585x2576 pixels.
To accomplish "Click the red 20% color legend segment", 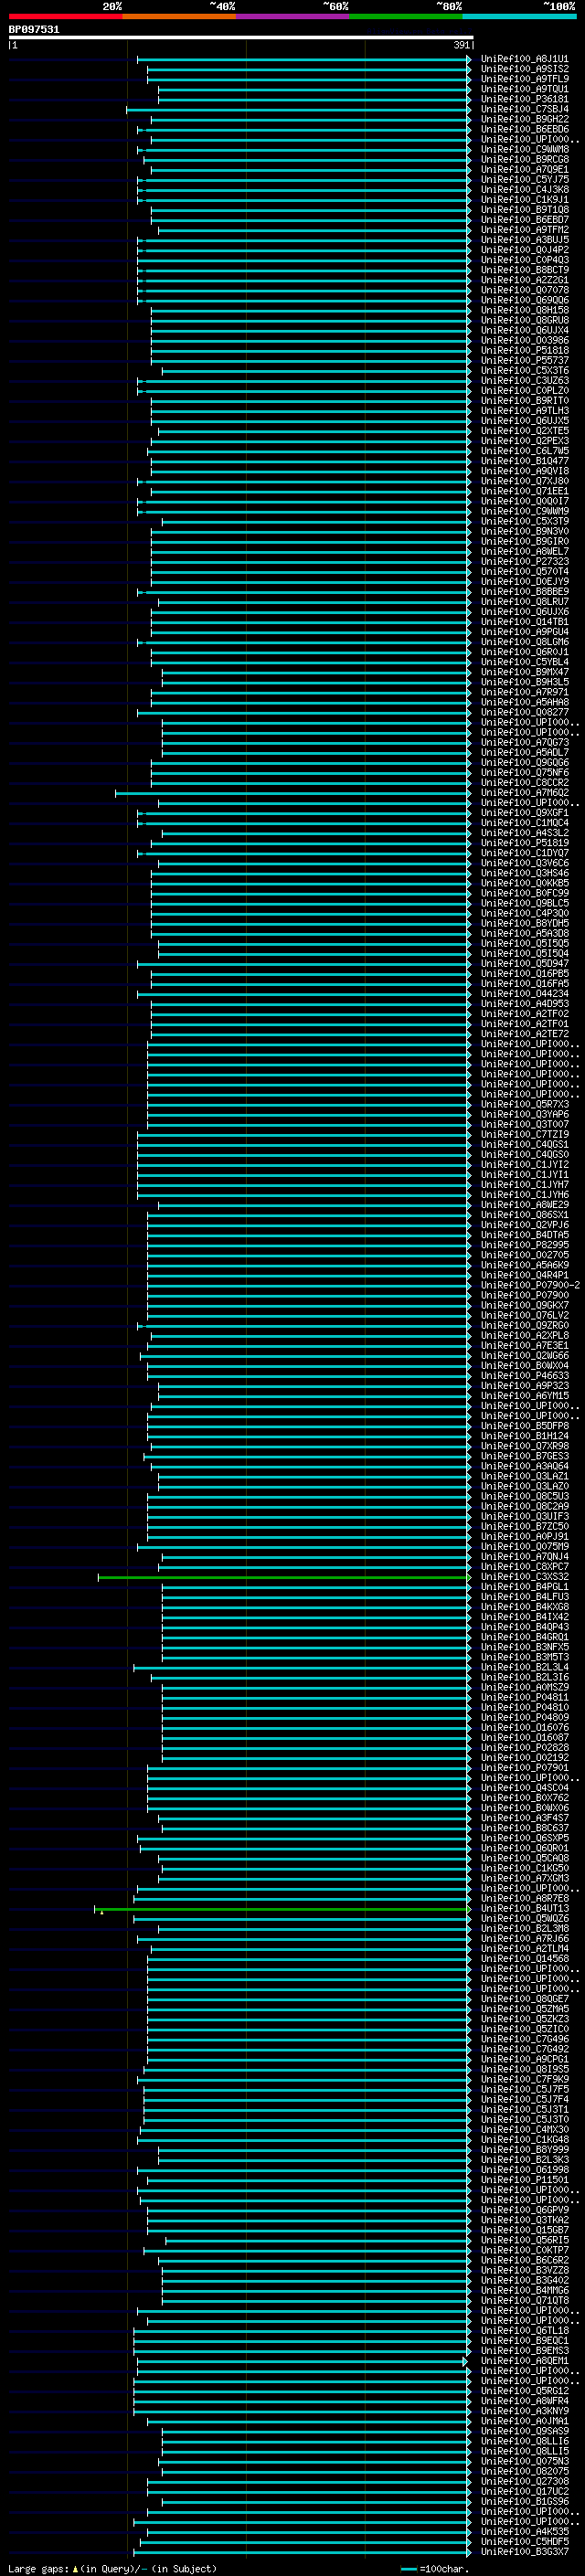I will [65, 16].
